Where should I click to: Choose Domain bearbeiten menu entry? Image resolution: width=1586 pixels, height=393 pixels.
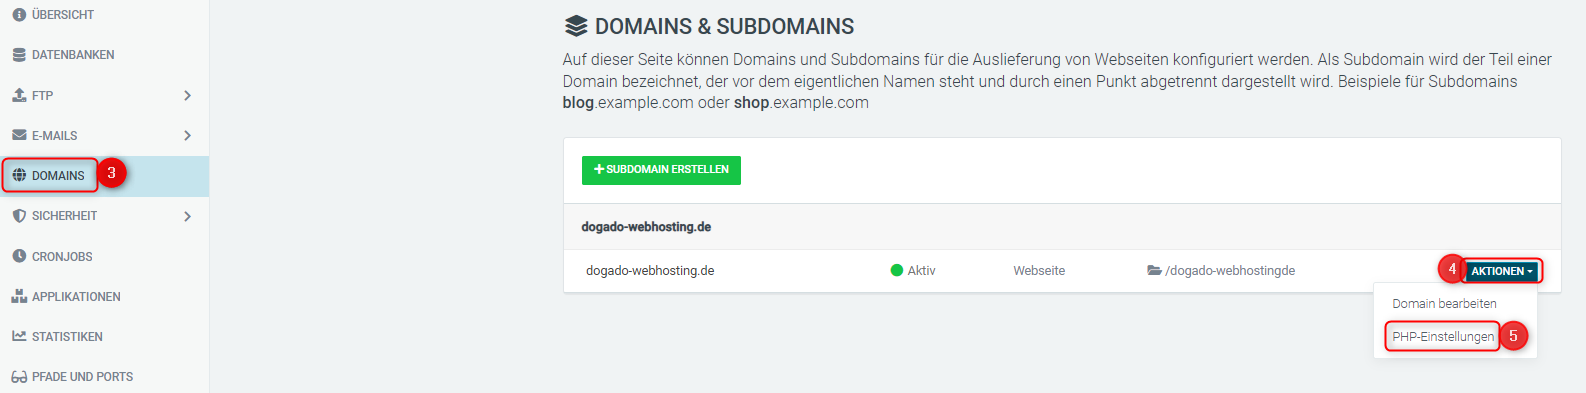[x=1444, y=303]
